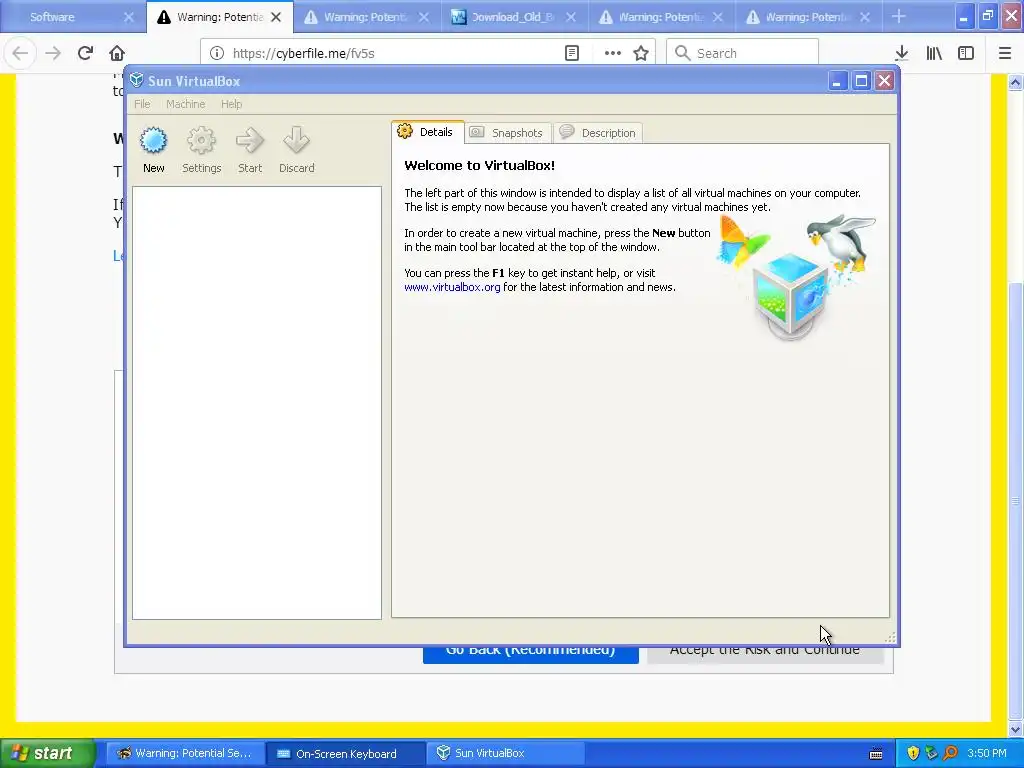Minimize the Sun VirtualBox window
1024x768 pixels.
coord(838,80)
